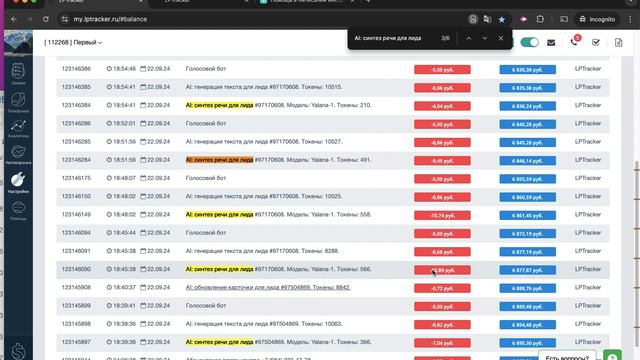Open the Телефония sidebar section

coord(18,102)
